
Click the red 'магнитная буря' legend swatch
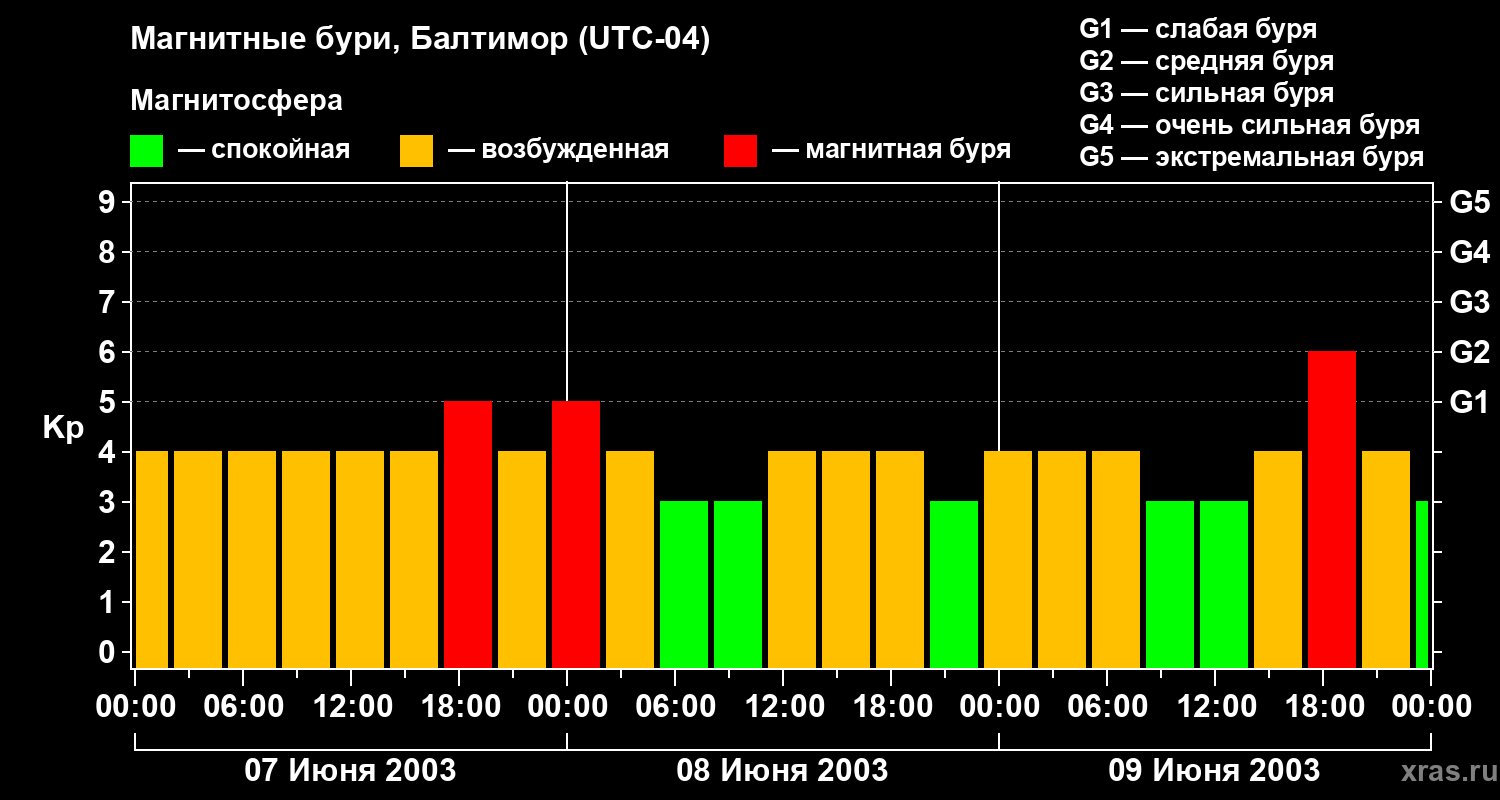(x=740, y=151)
